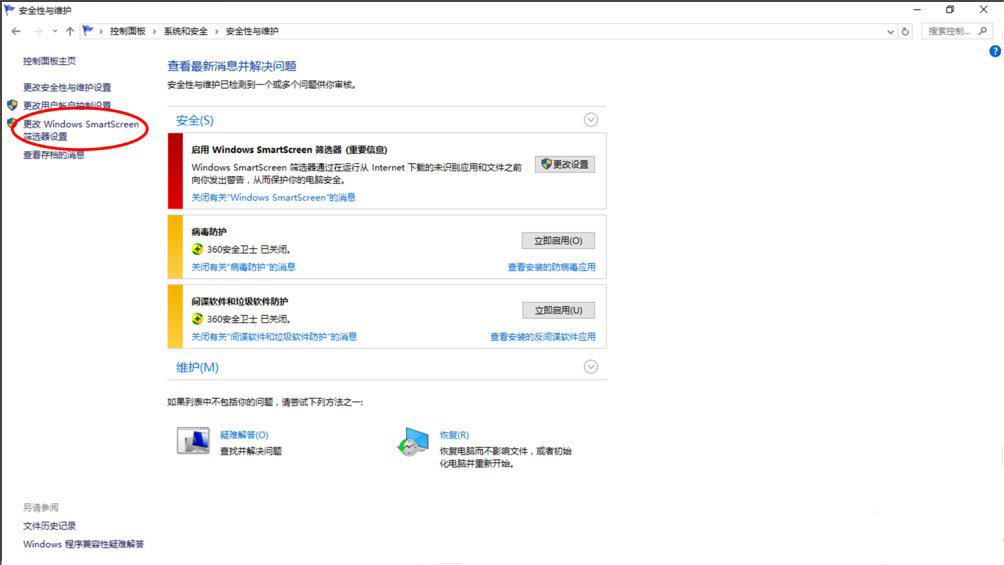The image size is (1004, 565).
Task: Click 360 icon under 间谍软件和垃圾软件防护
Action: (197, 318)
